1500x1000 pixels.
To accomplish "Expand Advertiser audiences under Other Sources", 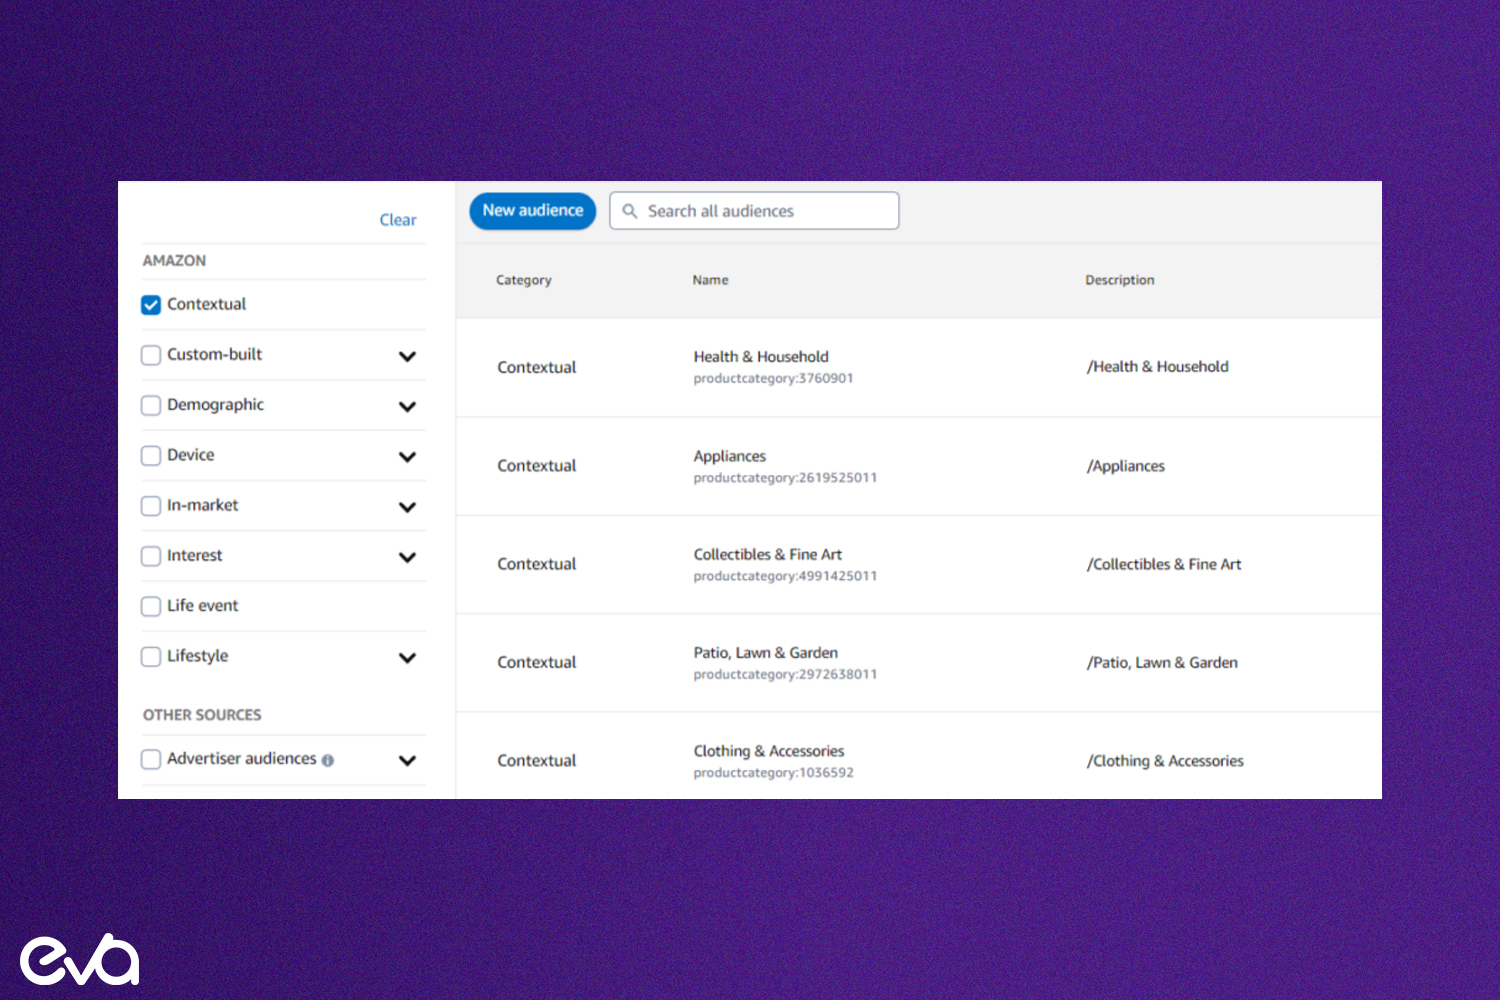I will (408, 760).
